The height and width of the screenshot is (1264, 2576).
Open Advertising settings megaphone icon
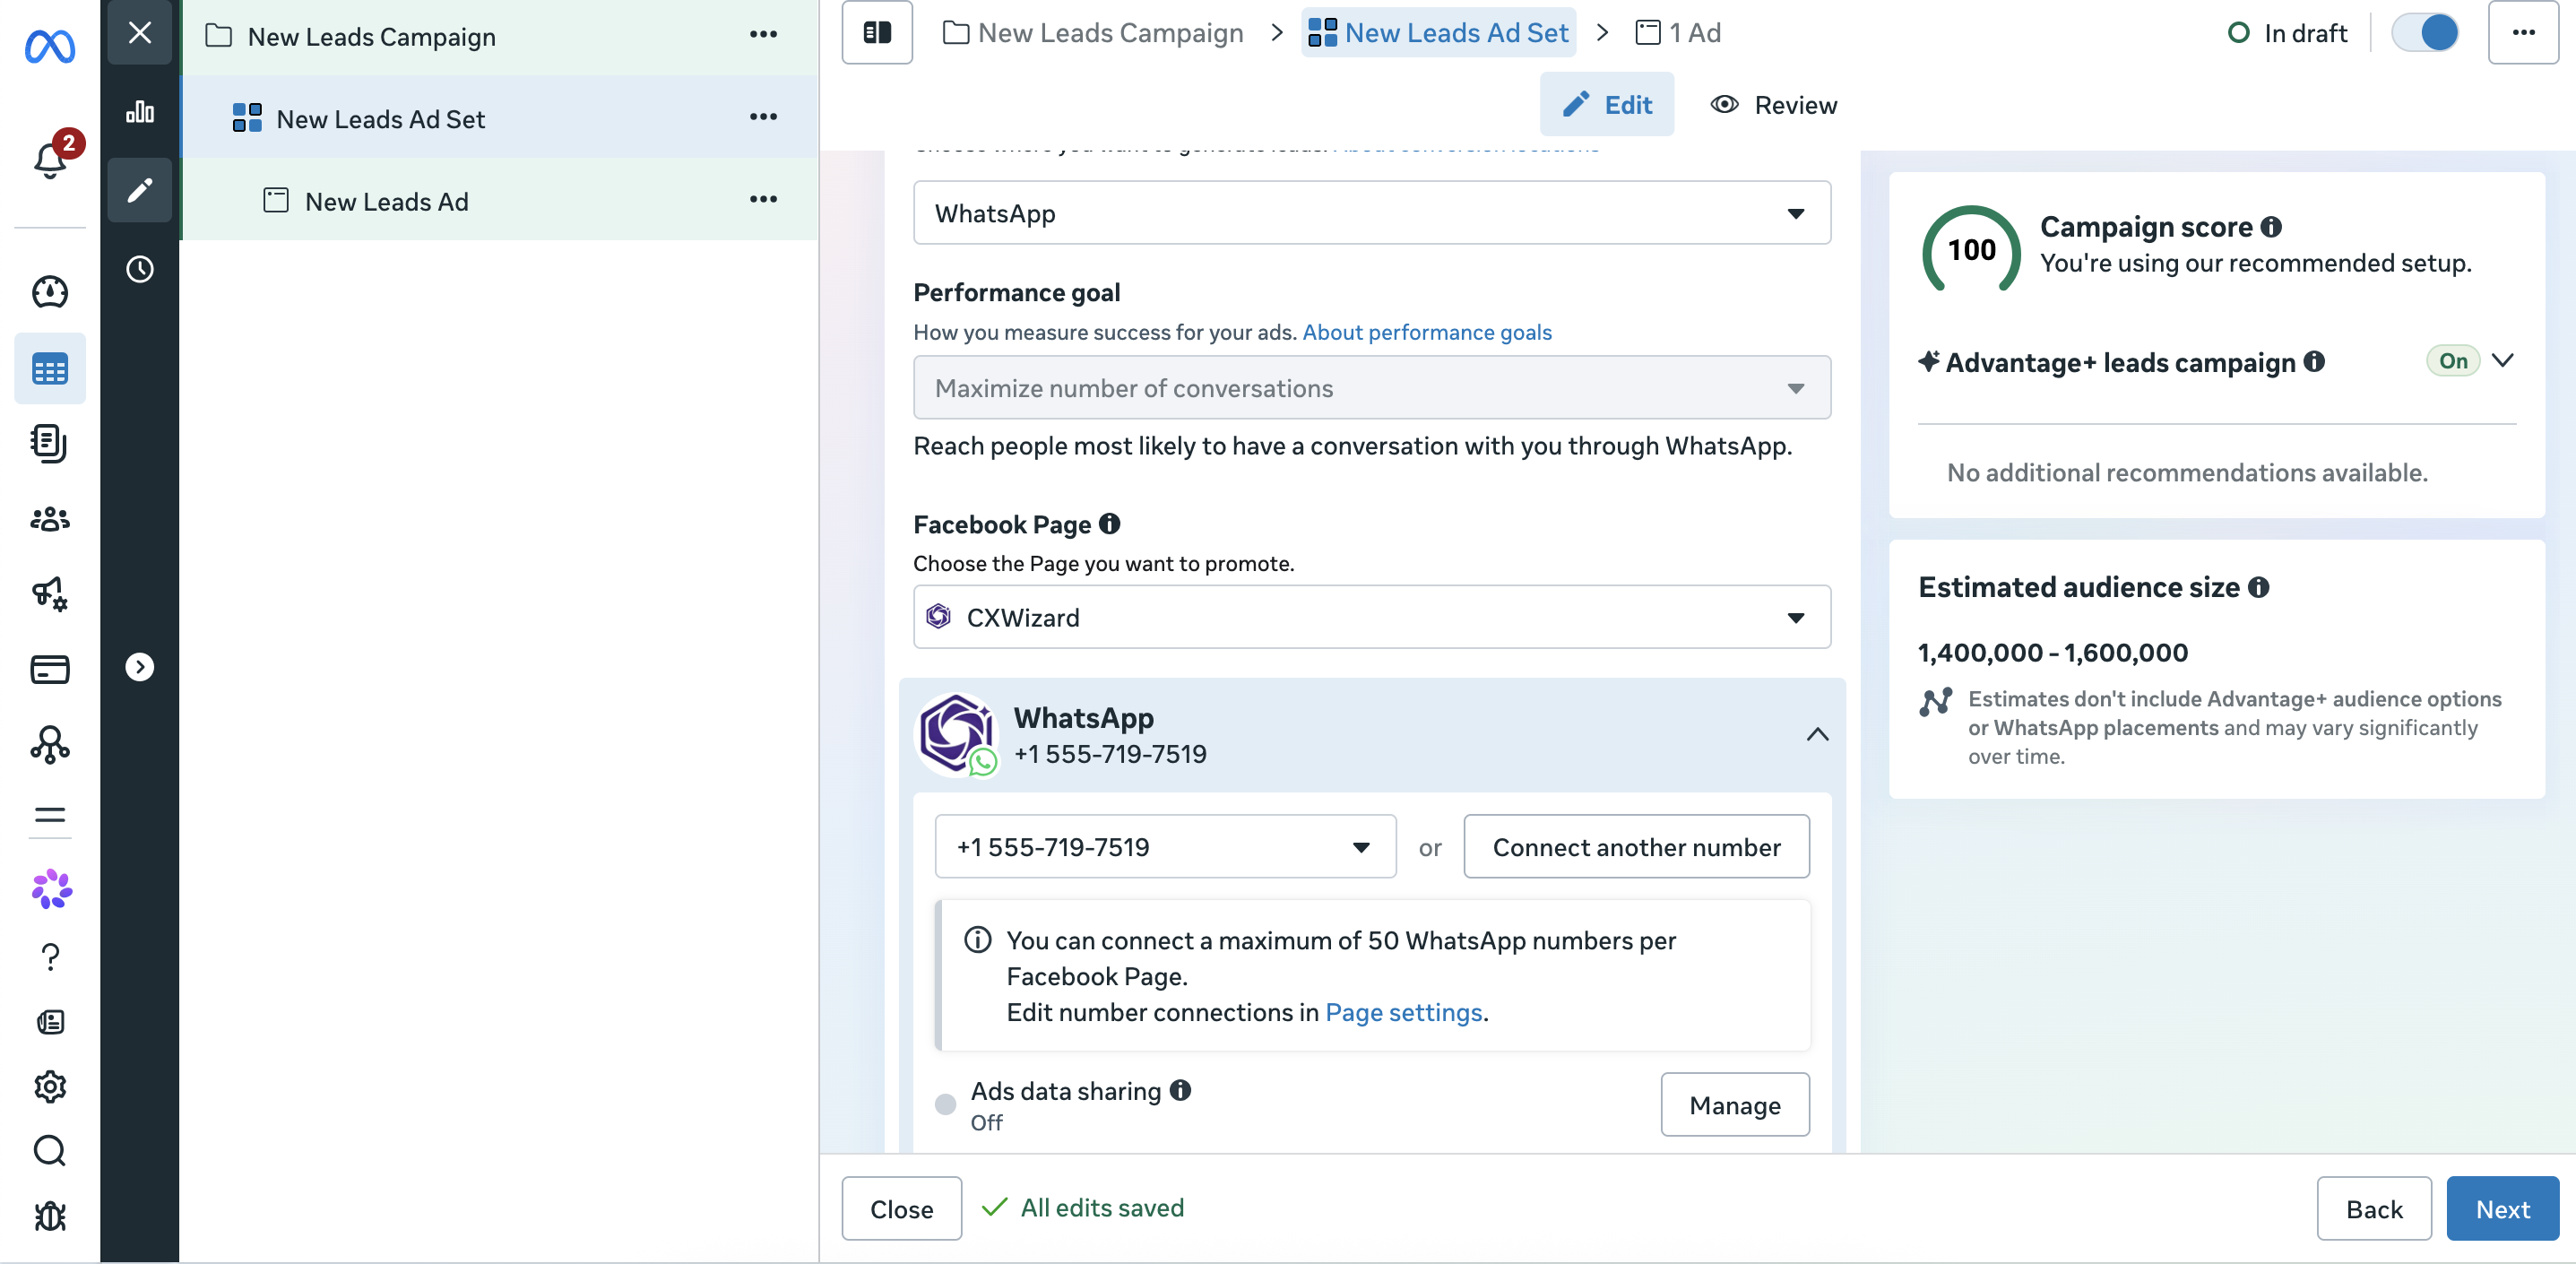pos(50,594)
